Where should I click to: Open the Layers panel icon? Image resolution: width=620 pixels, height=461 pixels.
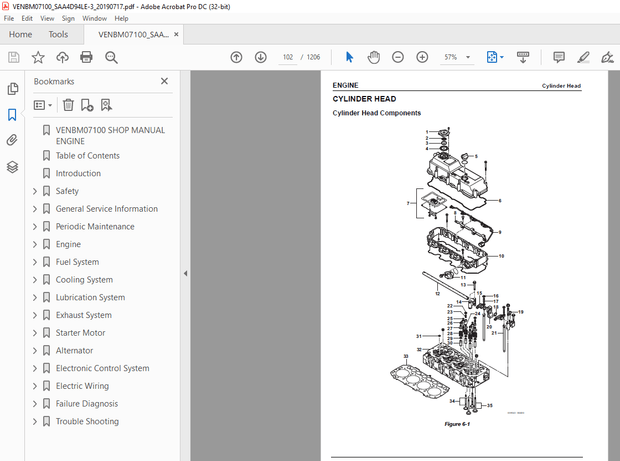[x=12, y=167]
